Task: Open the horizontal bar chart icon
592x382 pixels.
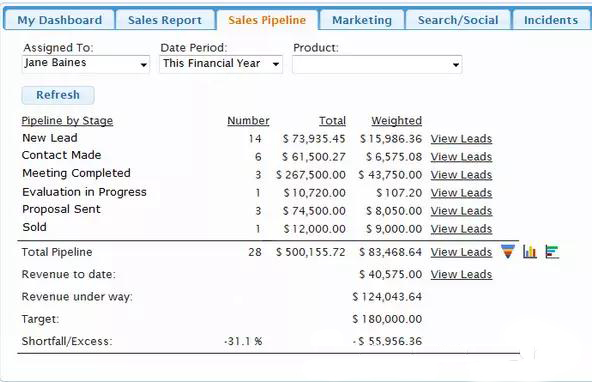Action: tap(552, 251)
